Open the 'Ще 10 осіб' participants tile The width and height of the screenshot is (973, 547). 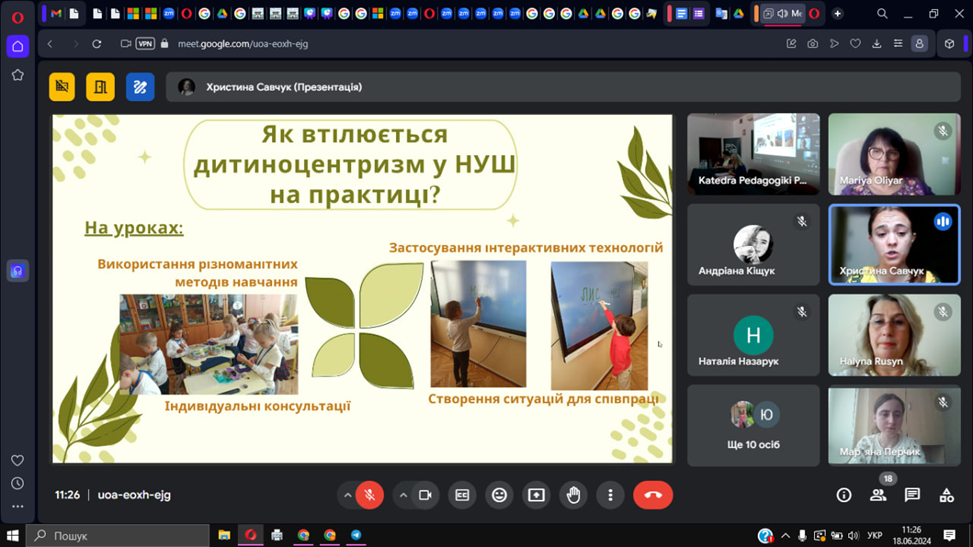(753, 425)
